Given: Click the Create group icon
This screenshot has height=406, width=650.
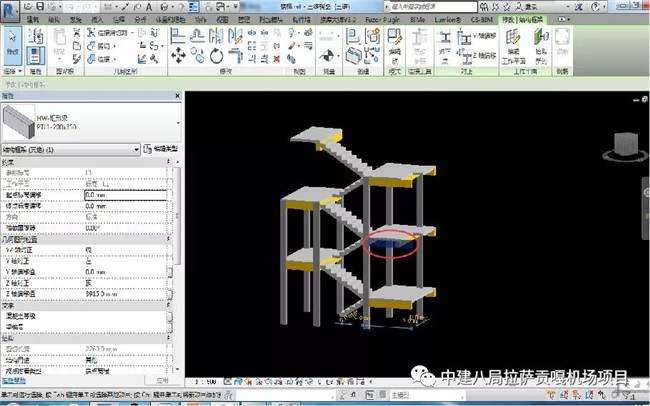Looking at the screenshot, I should [x=372, y=36].
